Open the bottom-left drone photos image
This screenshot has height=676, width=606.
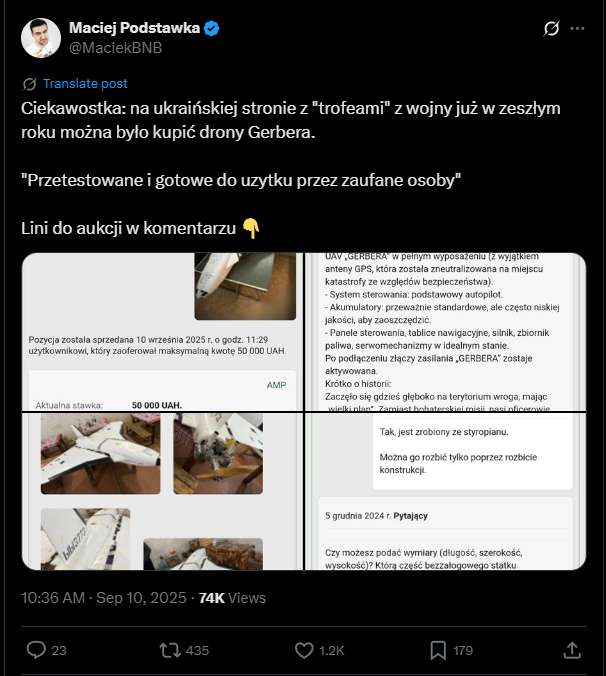coord(162,492)
